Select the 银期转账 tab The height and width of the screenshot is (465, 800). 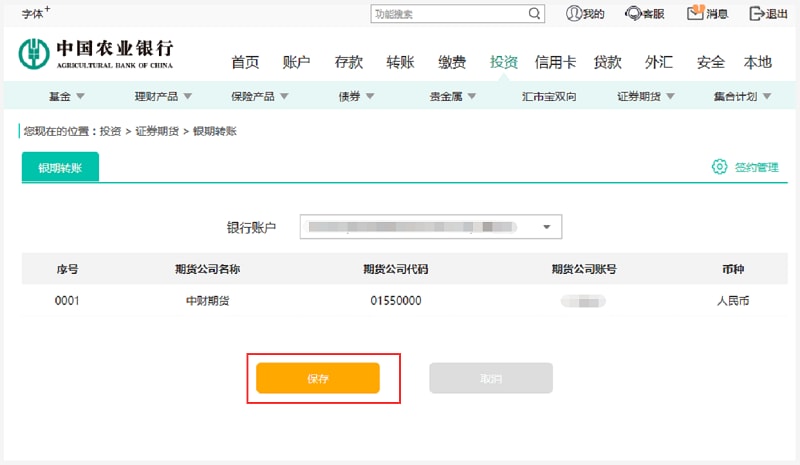[x=60, y=168]
